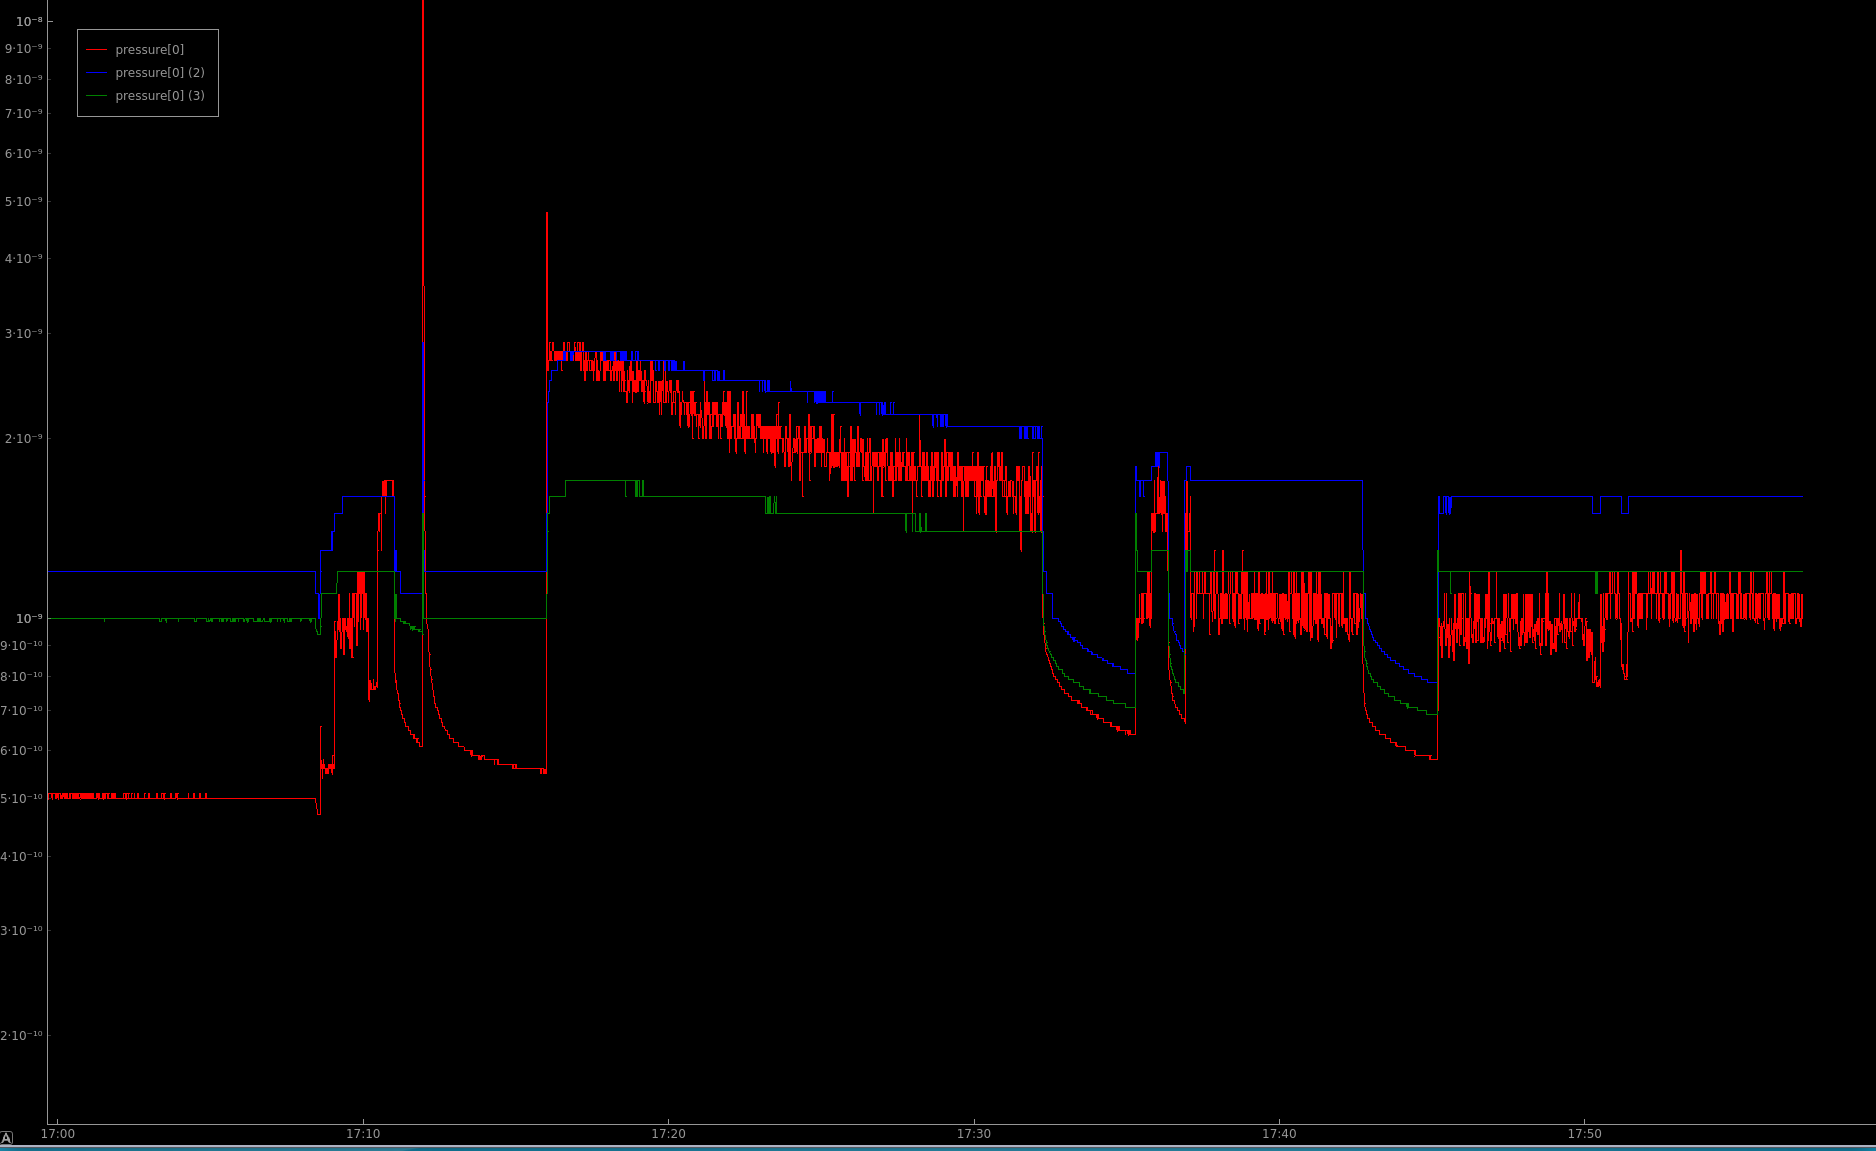This screenshot has height=1151, width=1876.
Task: Click the 10⁻⁸ label on pressure axis
Action: point(29,21)
